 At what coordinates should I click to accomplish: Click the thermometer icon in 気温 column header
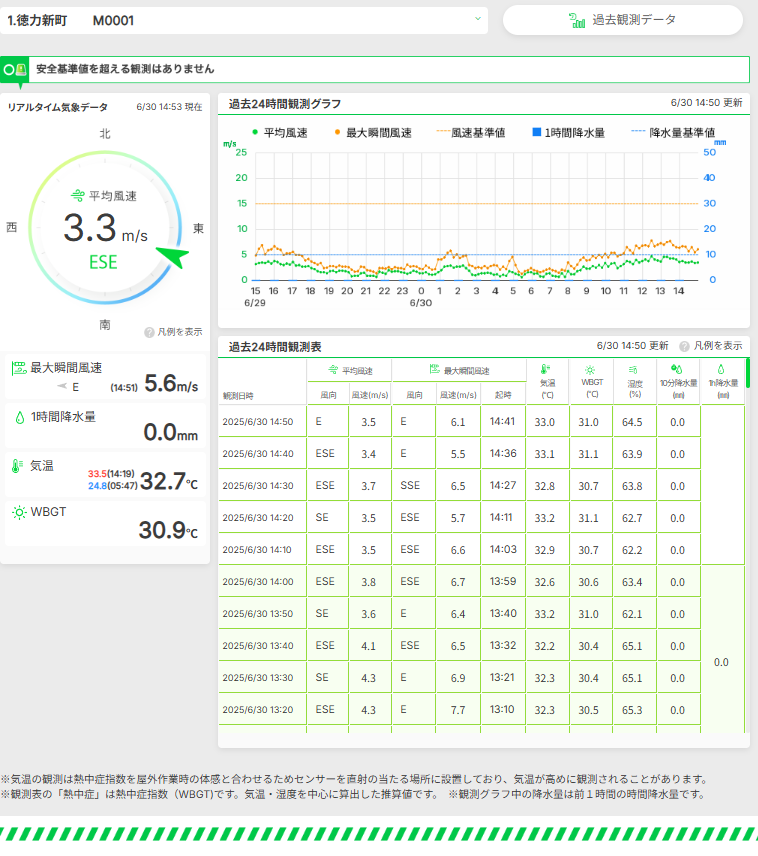click(x=545, y=370)
